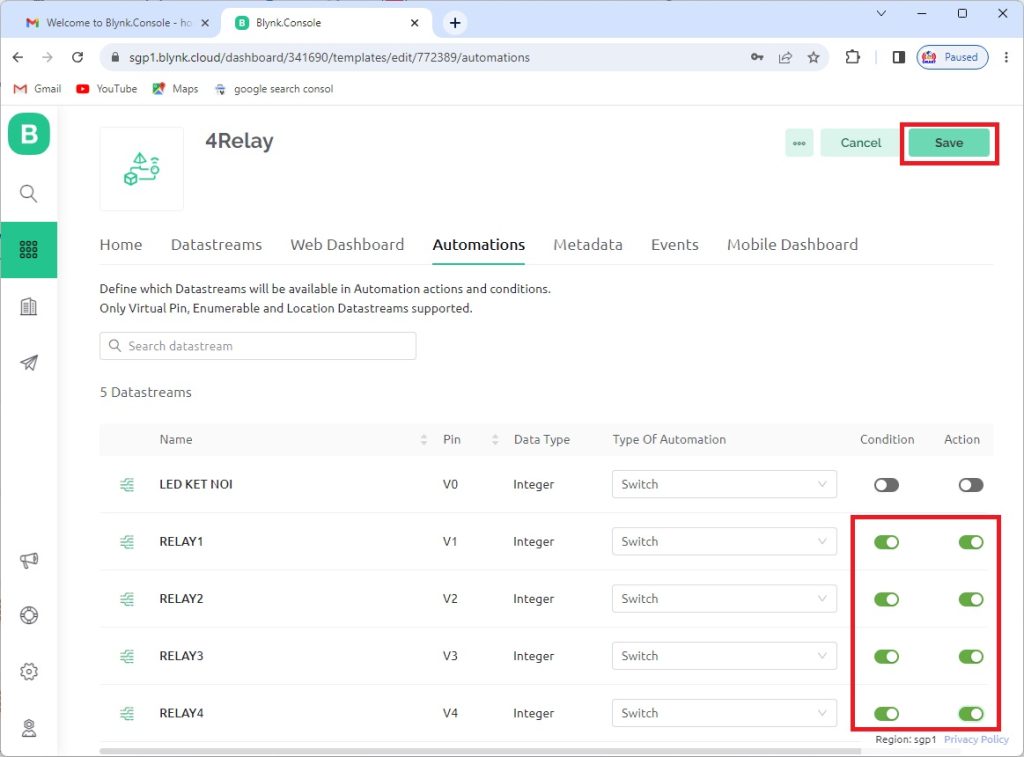Click the horizontal scrollbar below the table
The width and height of the screenshot is (1024, 757).
(480, 750)
